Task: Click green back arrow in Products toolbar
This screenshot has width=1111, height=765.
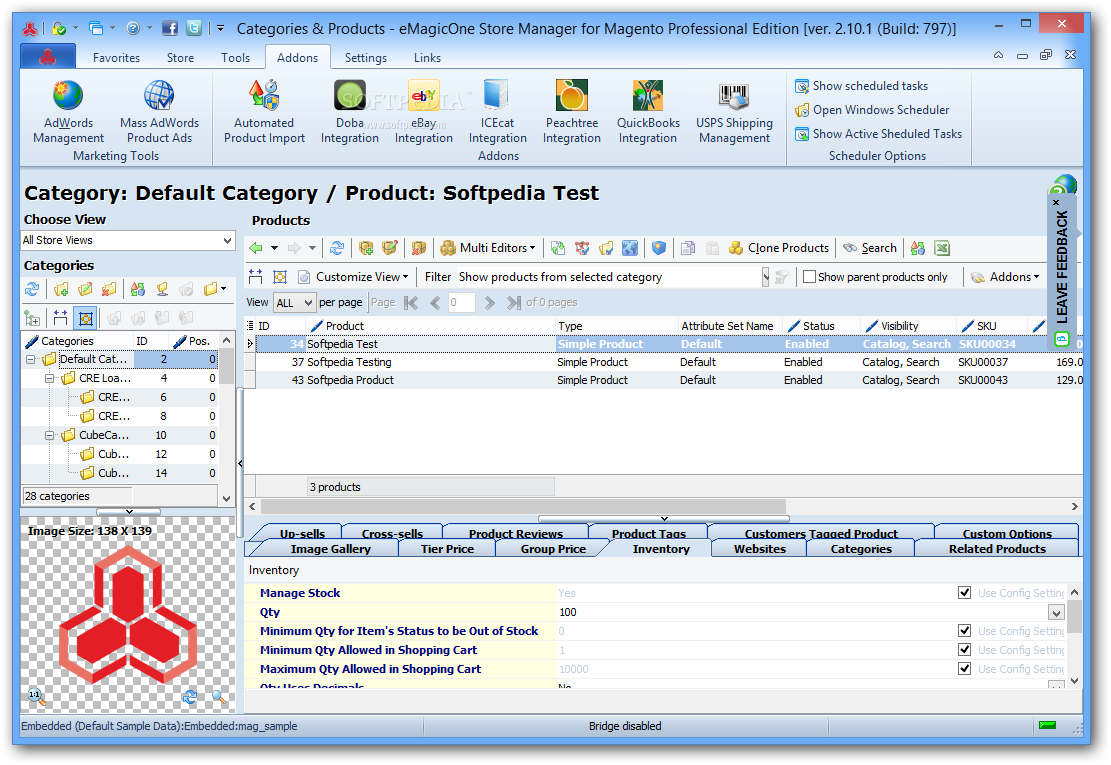Action: [256, 248]
